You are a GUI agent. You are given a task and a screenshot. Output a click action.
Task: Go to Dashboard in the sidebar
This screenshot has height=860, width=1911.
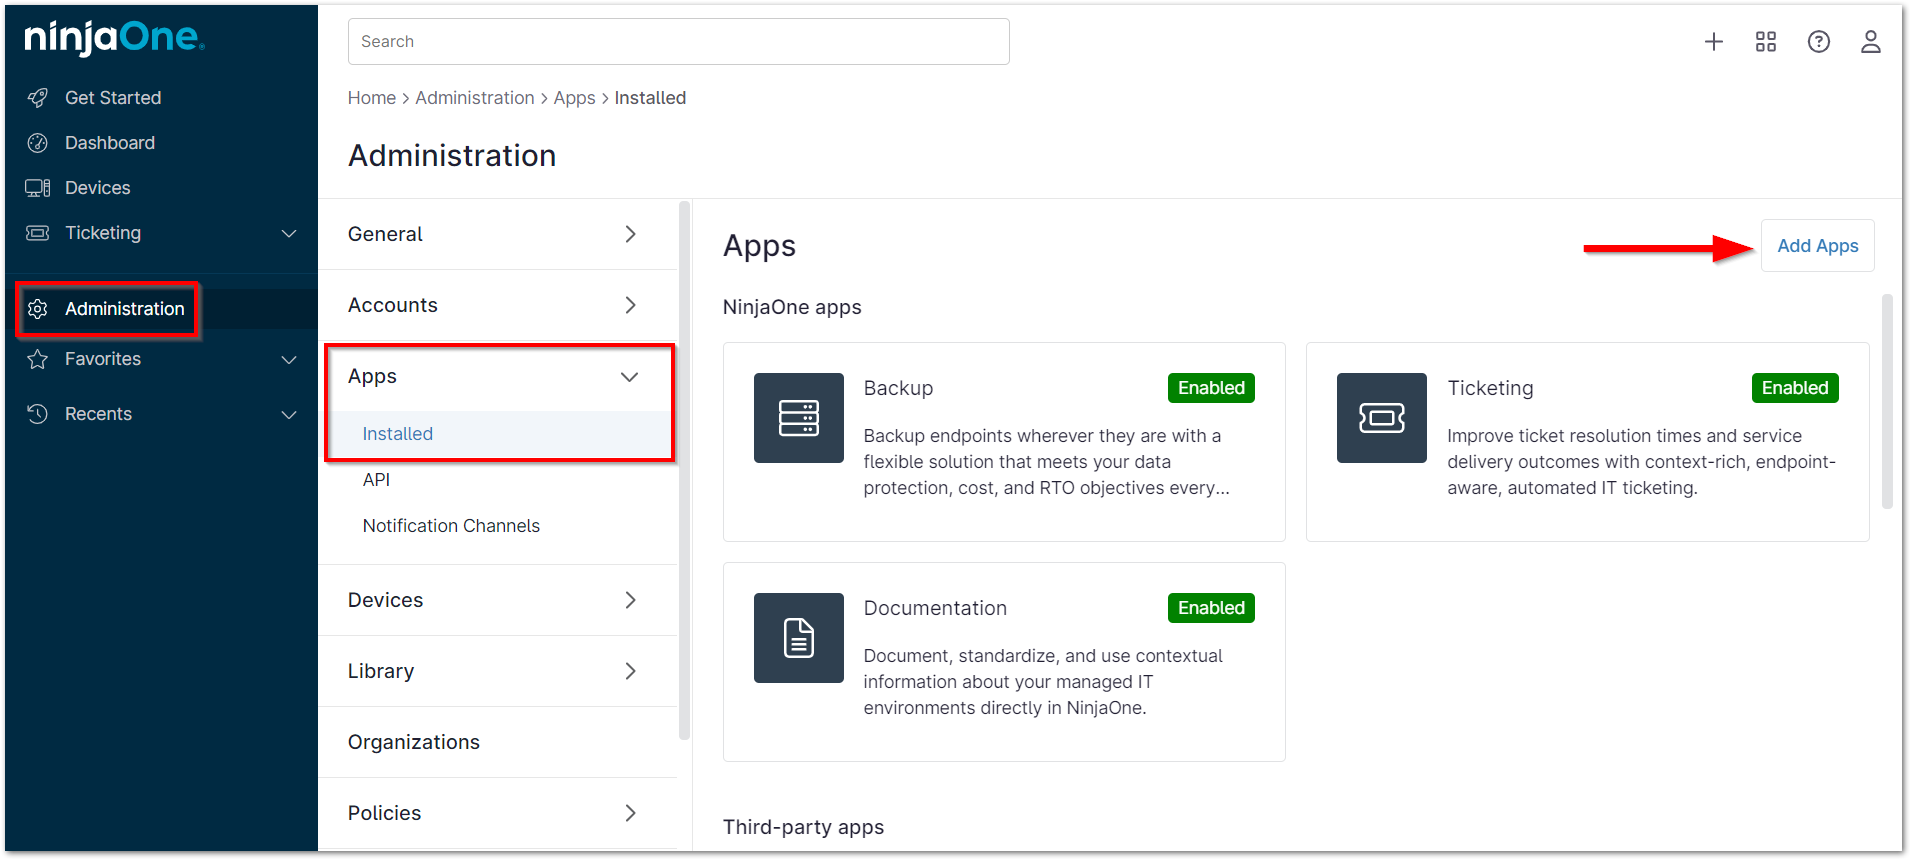click(x=110, y=143)
